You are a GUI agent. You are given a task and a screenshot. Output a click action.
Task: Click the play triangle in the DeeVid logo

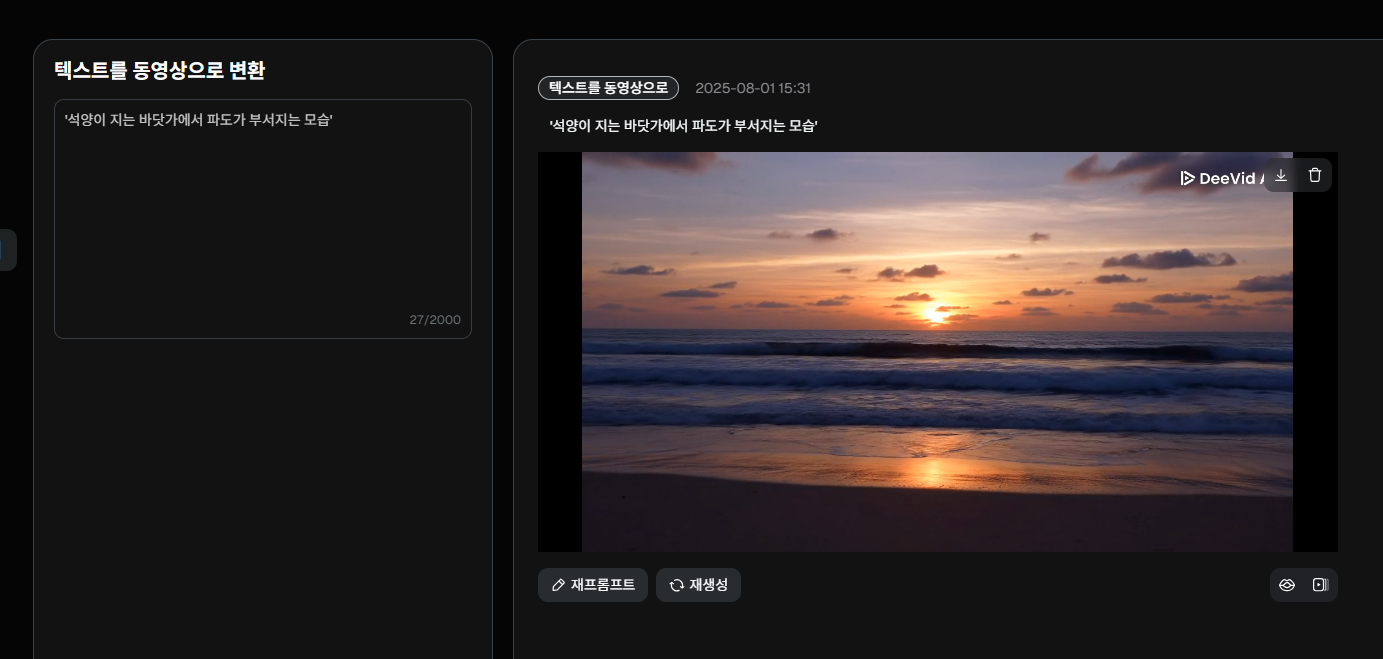click(1187, 178)
